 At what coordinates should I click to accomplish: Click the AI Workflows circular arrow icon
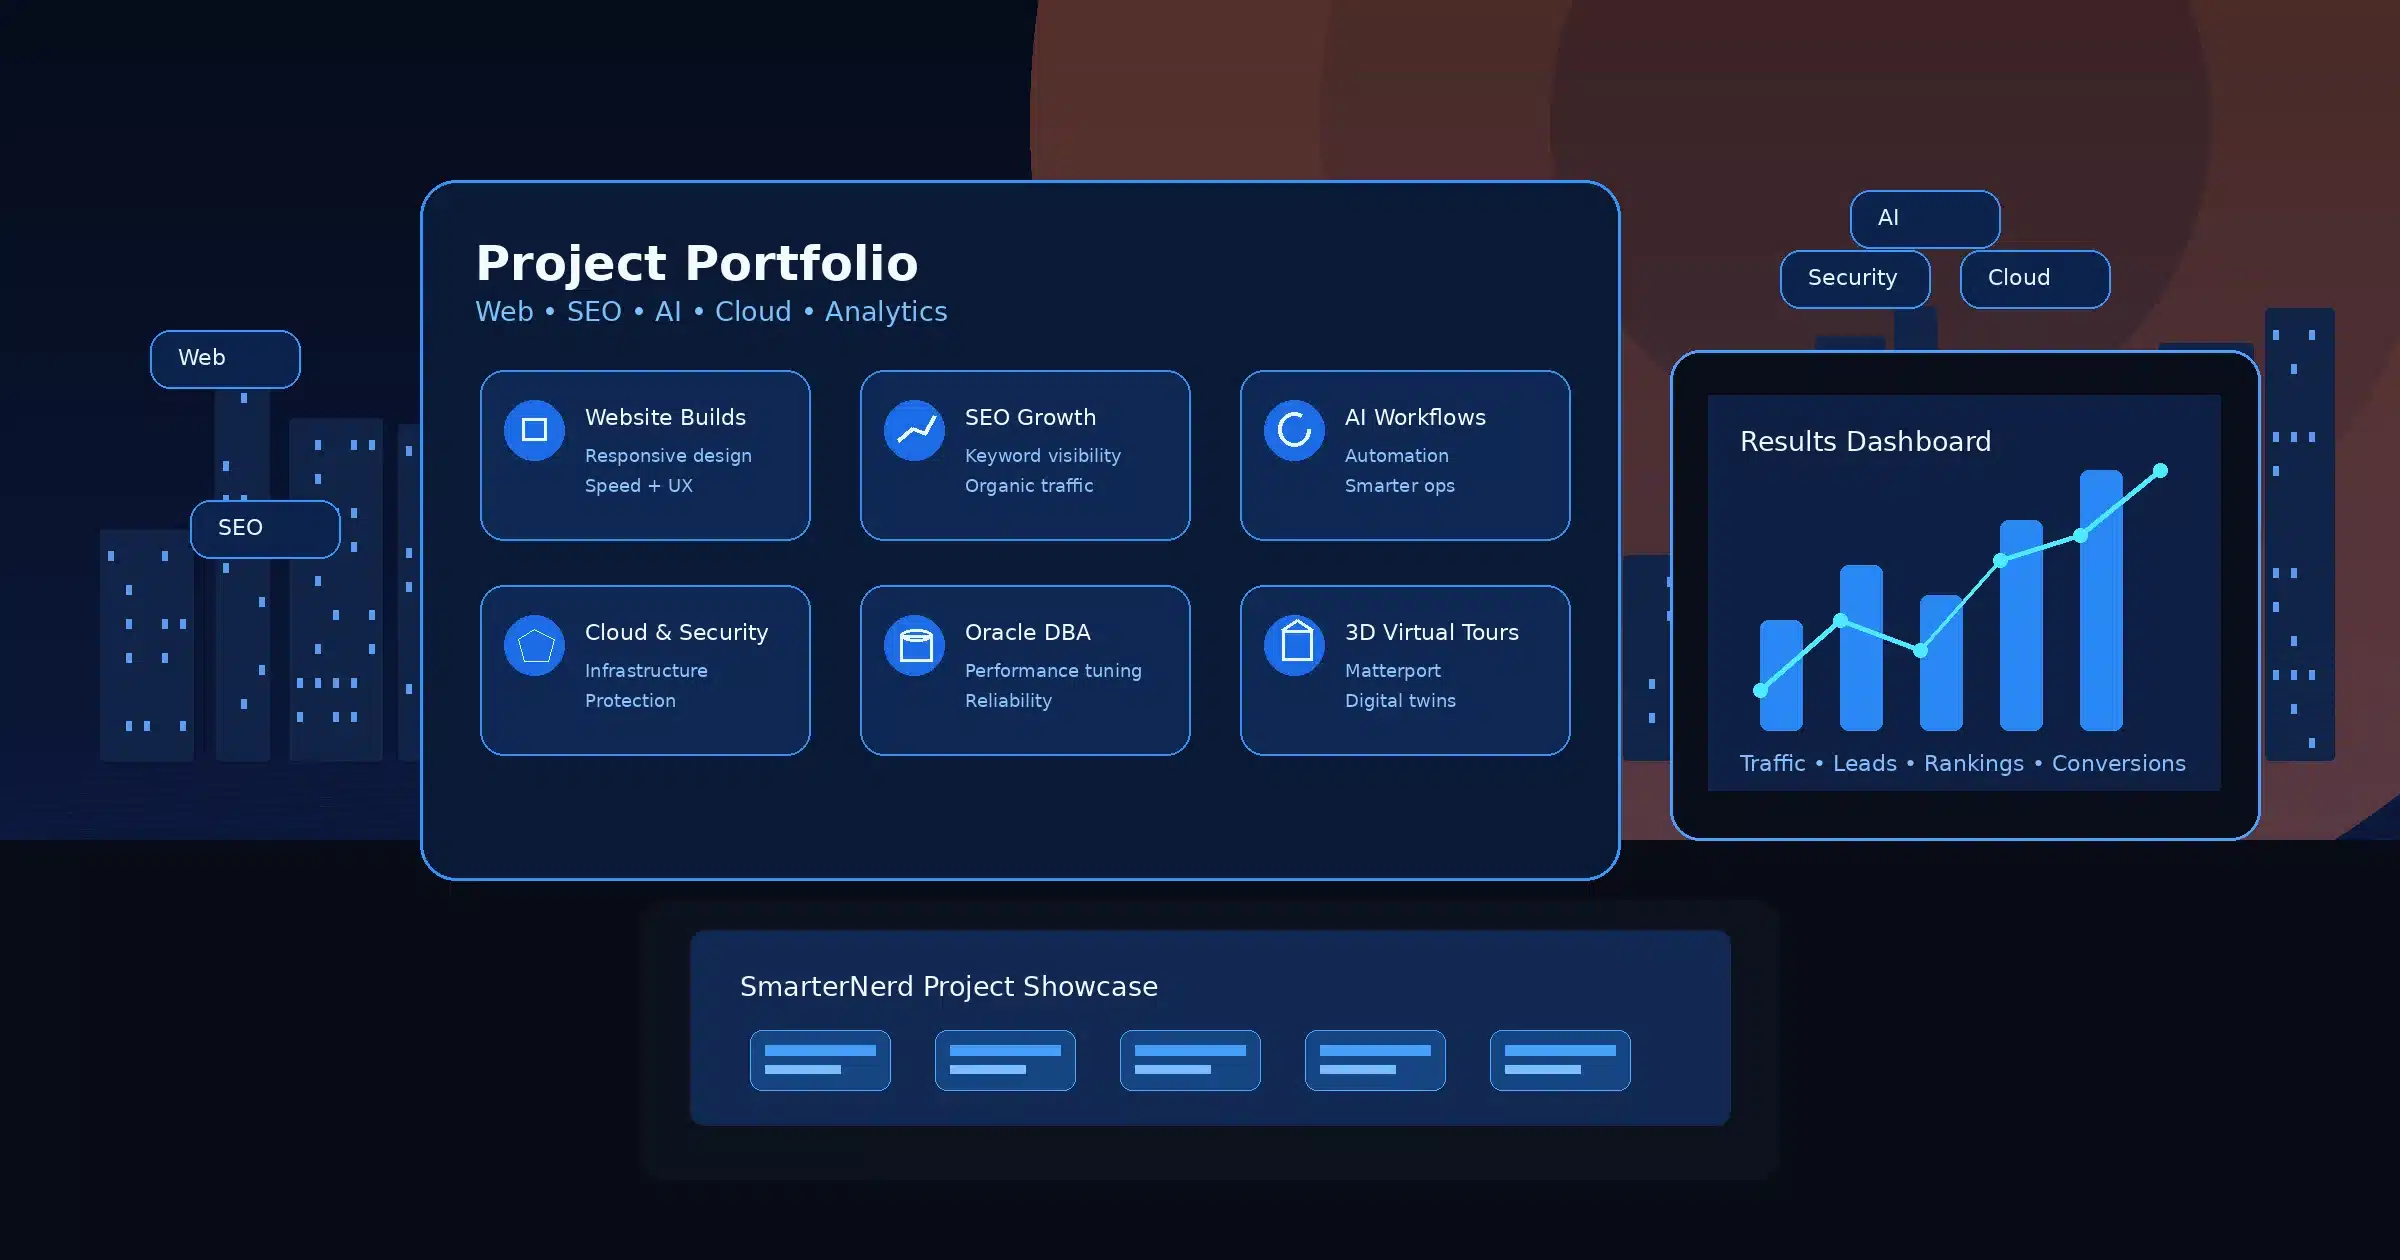1294,430
